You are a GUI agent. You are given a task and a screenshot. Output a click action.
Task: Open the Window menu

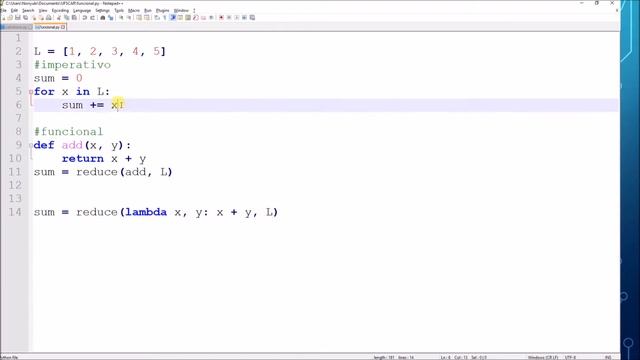(181, 10)
